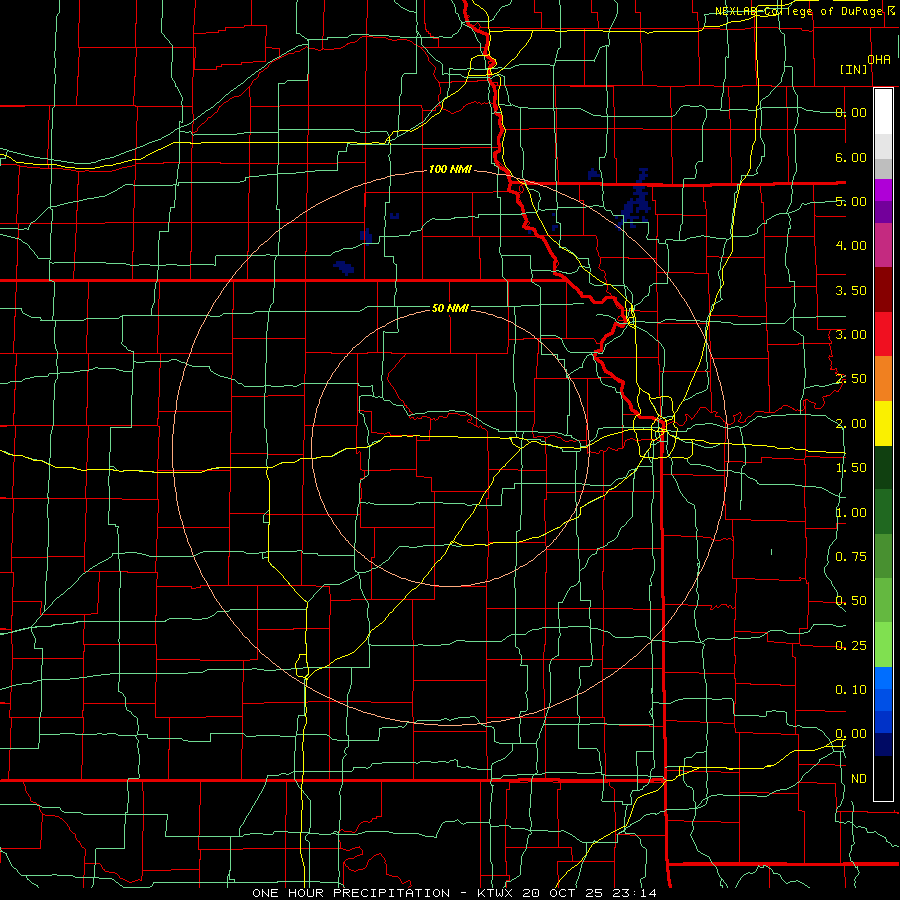Viewport: 900px width, 900px height.
Task: Click the 3.50 legend value
Action: click(851, 290)
